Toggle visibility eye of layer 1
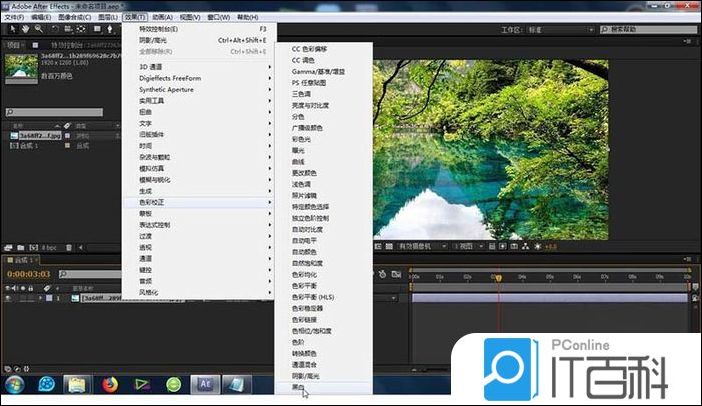This screenshot has width=702, height=406. click(x=8, y=298)
